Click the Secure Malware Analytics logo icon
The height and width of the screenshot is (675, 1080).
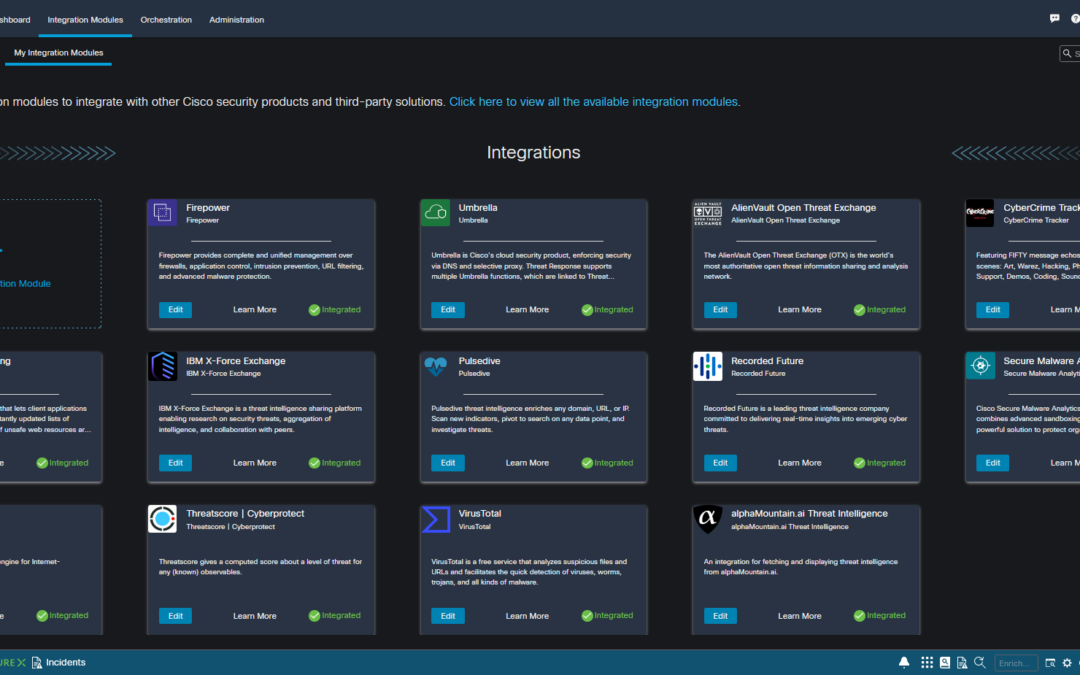click(x=980, y=366)
